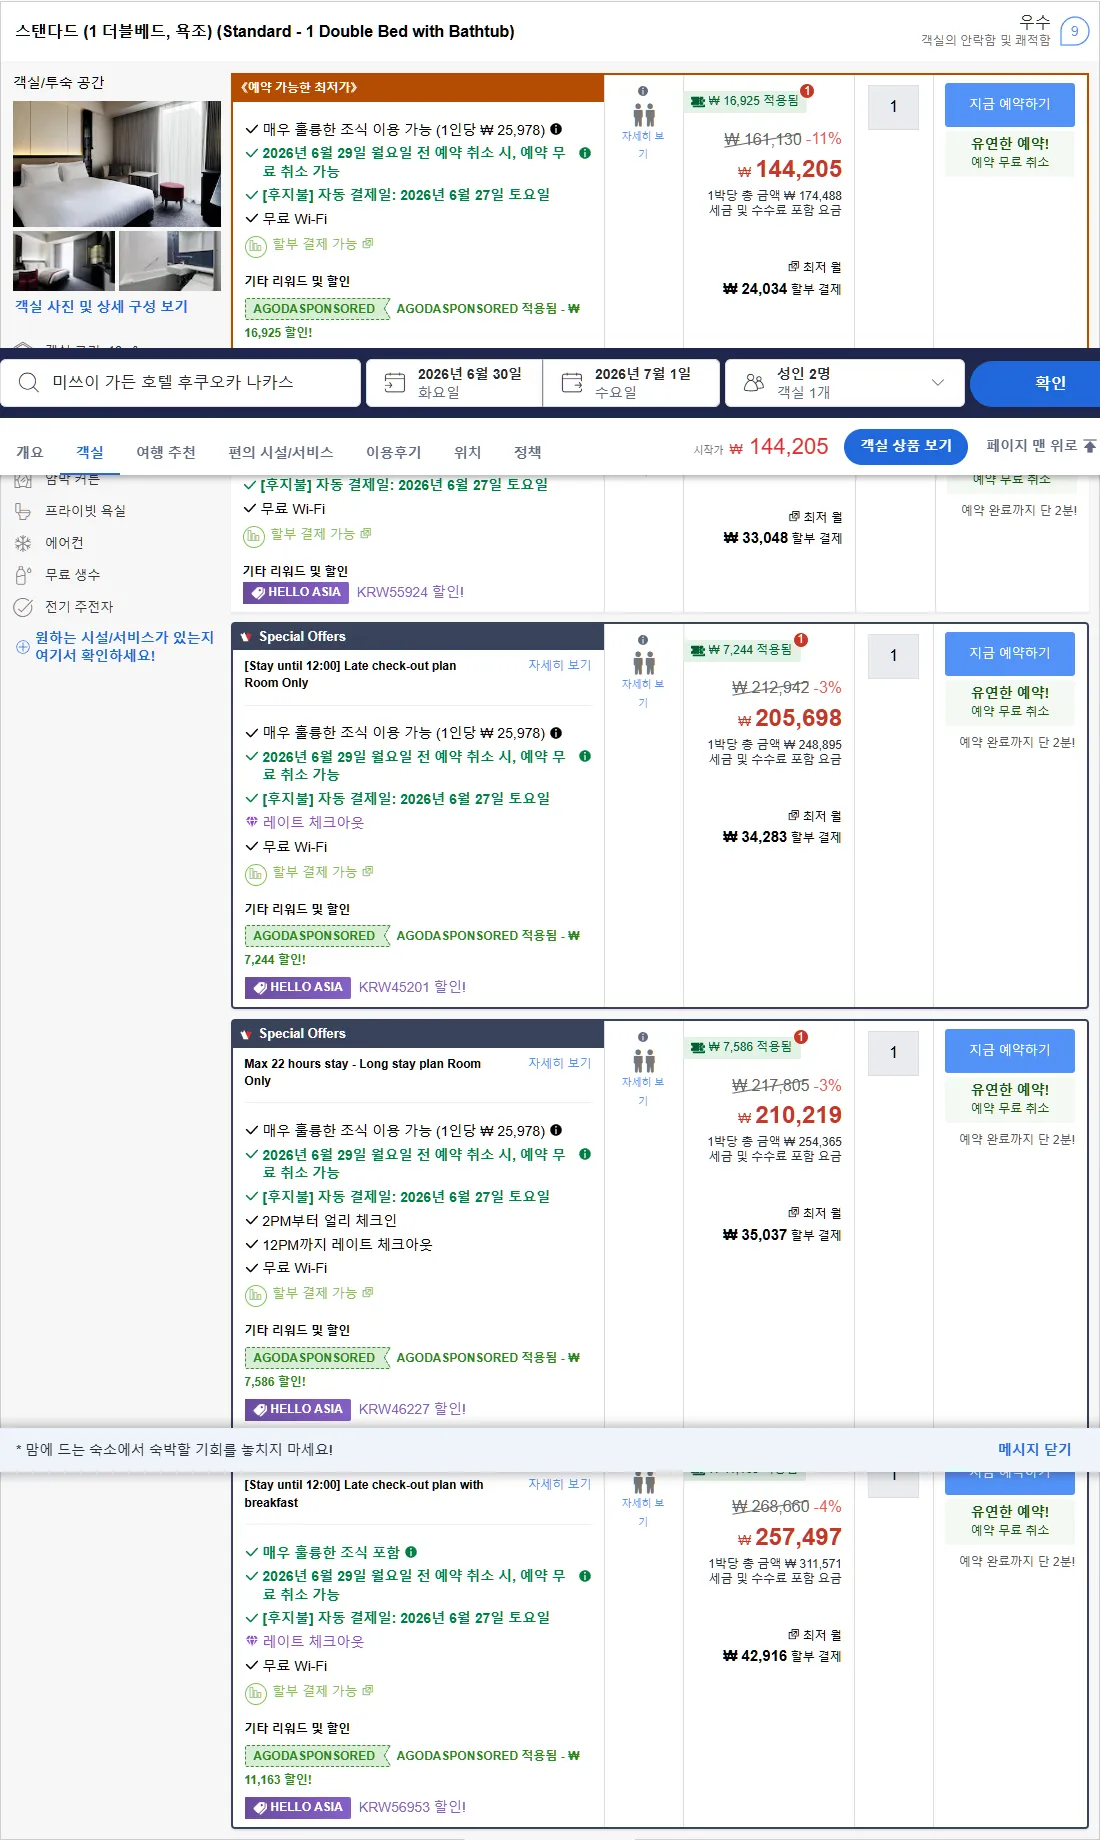Screen dimensions: 1100x1840
Task: Open the small bathroom photo thumbnail
Action: [x=170, y=261]
